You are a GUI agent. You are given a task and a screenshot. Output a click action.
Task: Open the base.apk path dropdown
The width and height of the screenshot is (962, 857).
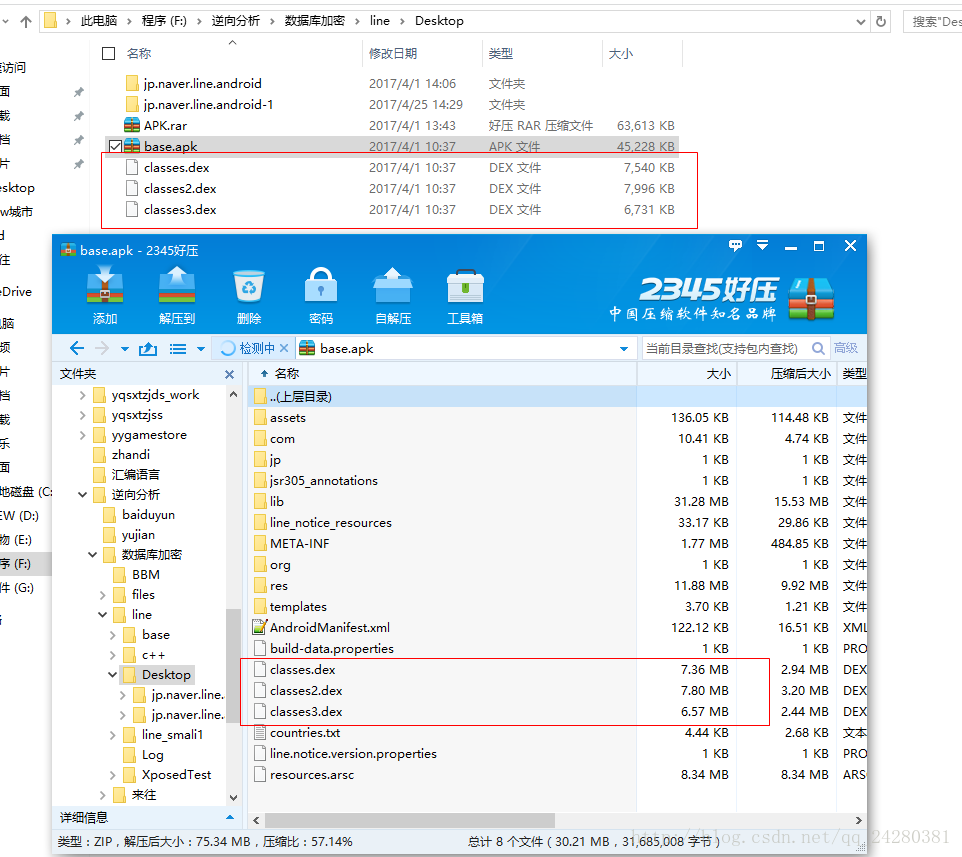tap(624, 348)
